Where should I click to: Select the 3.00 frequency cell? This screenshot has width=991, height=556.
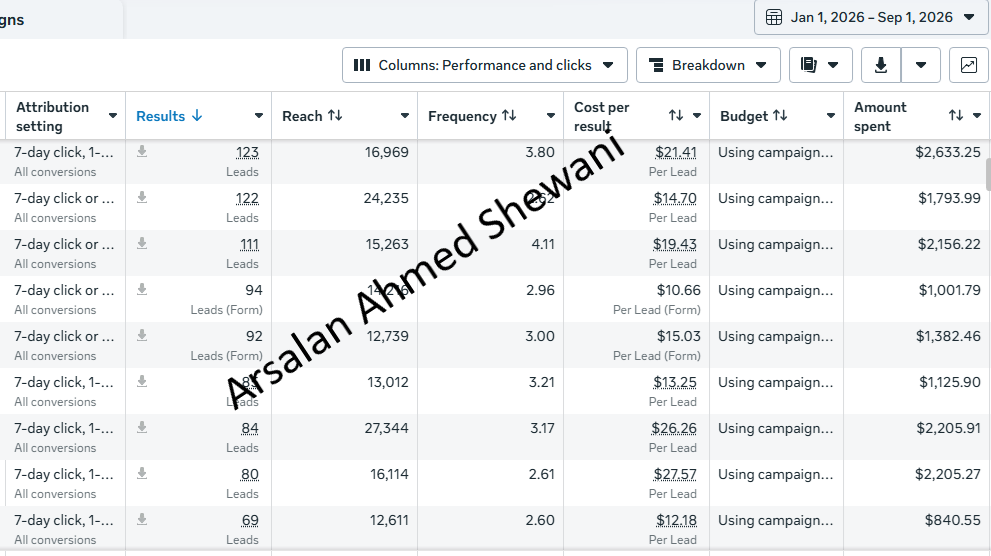point(540,336)
